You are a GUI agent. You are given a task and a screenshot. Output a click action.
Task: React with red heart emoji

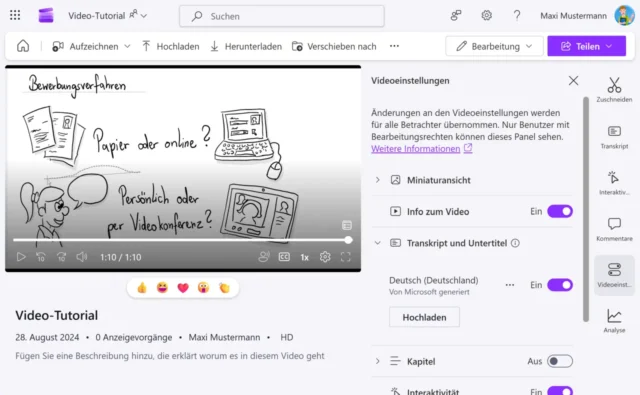[x=183, y=288]
